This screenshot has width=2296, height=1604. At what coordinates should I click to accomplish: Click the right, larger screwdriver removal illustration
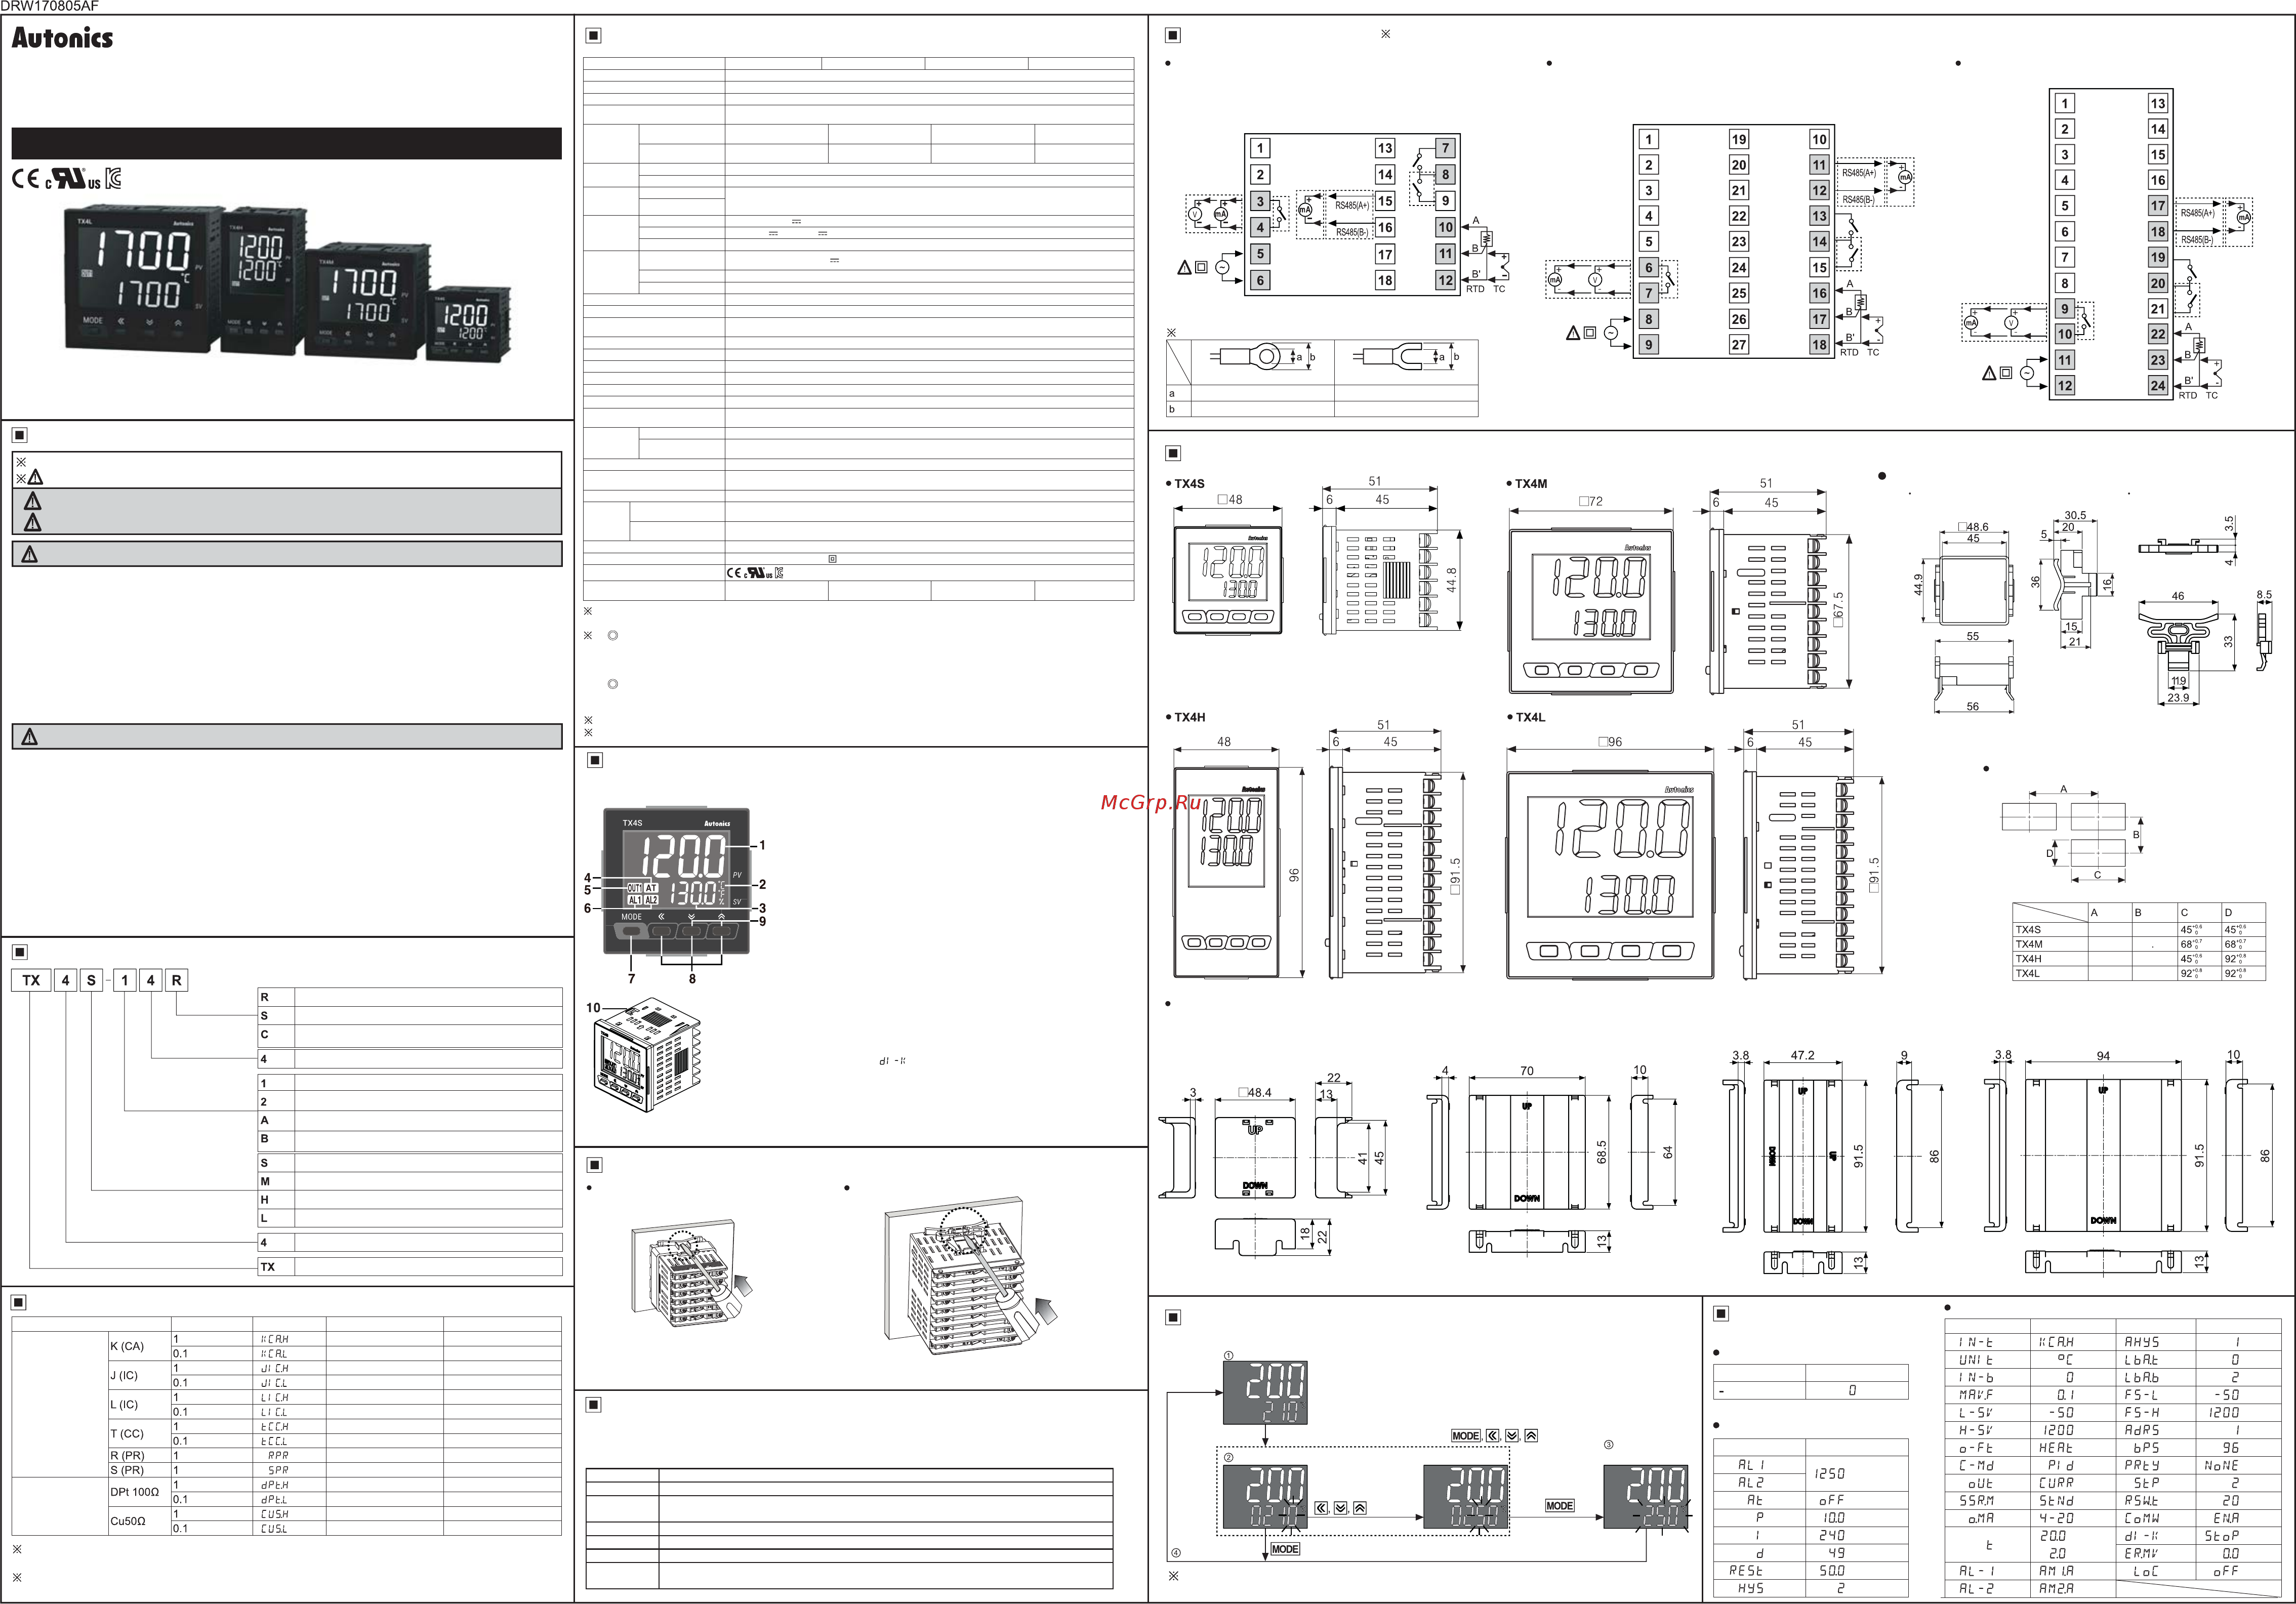970,1276
